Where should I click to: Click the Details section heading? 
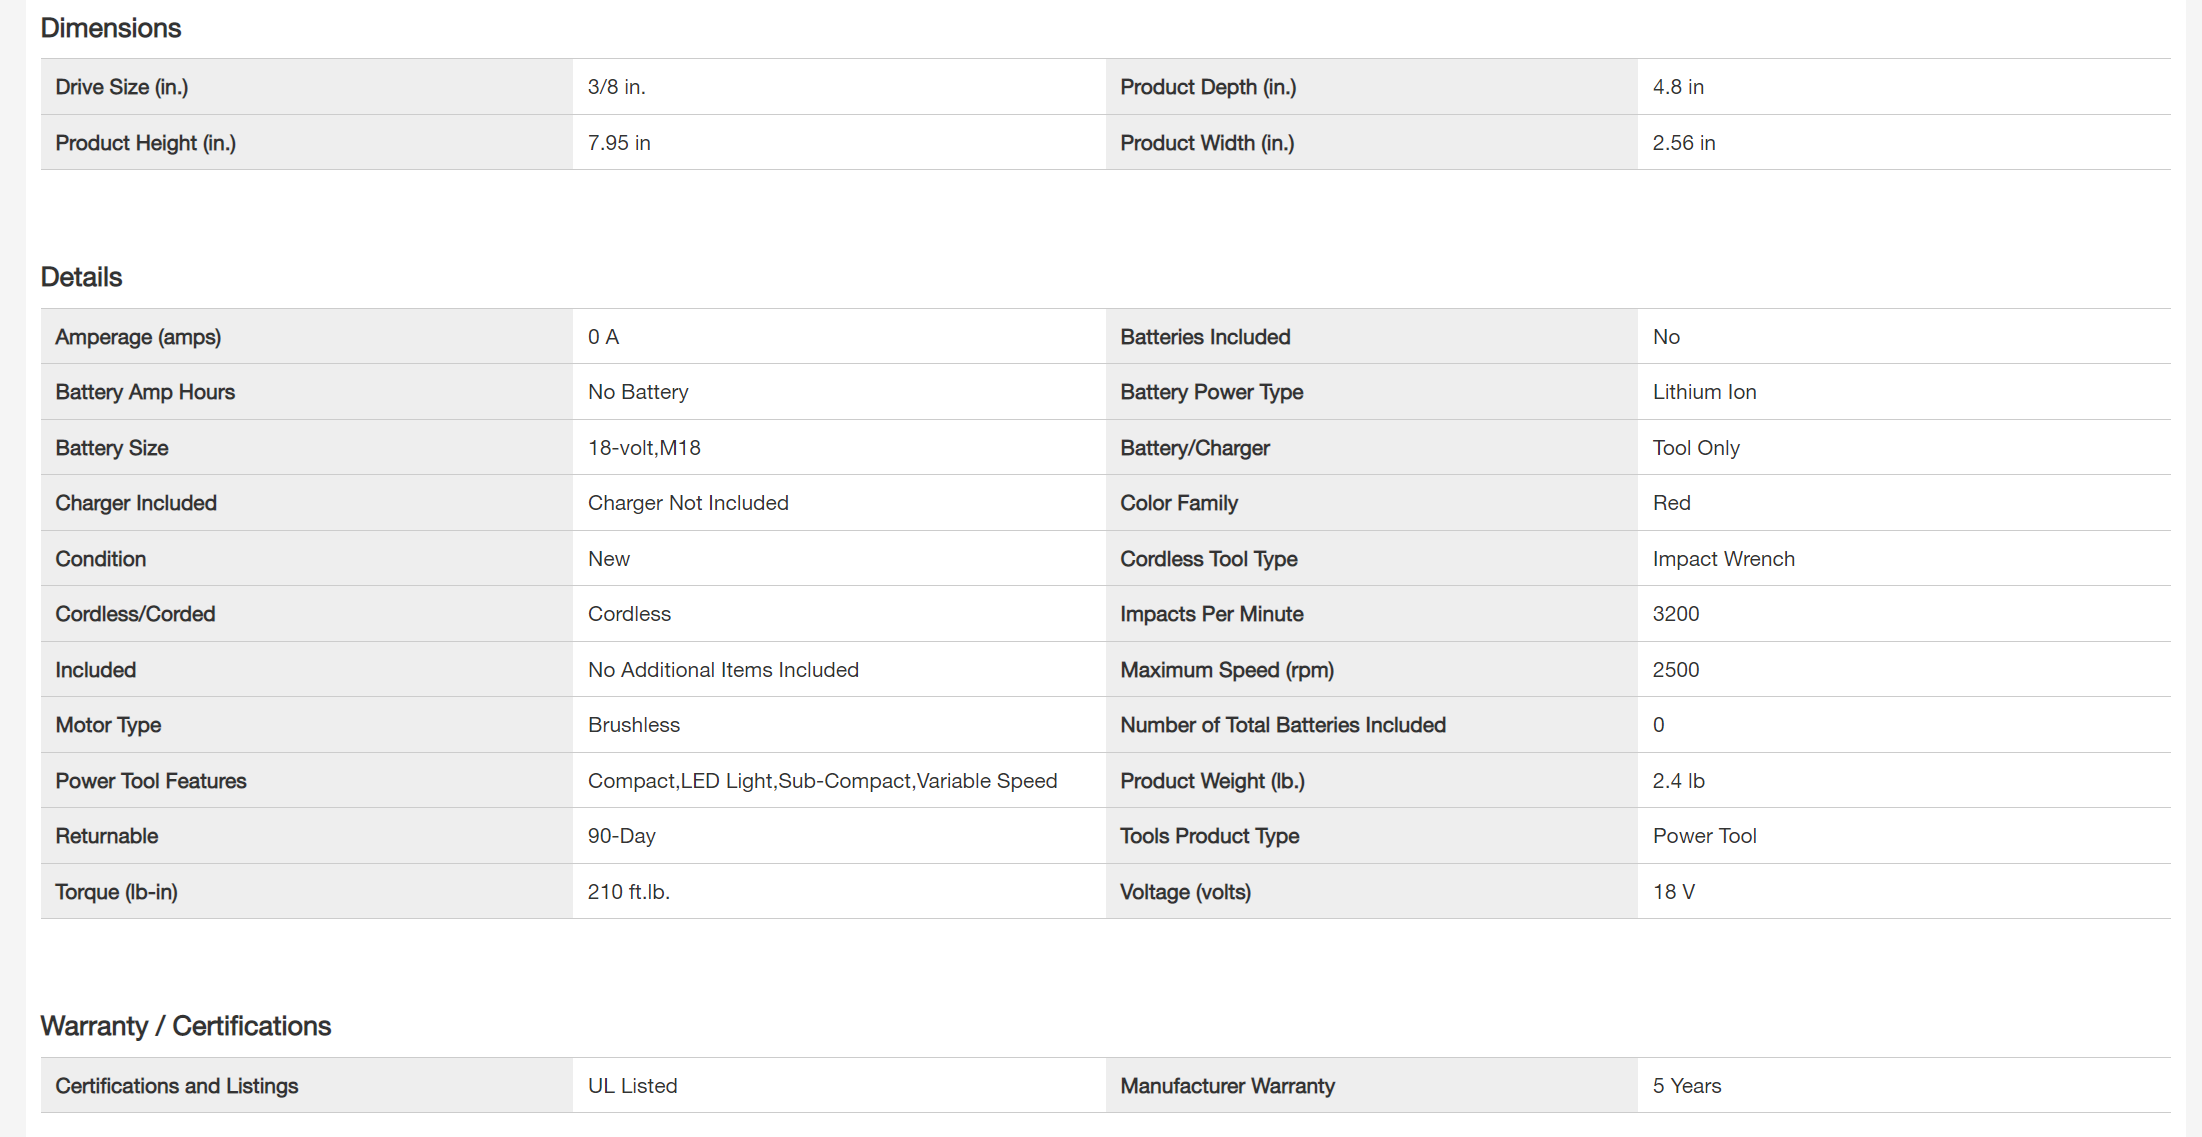(81, 277)
